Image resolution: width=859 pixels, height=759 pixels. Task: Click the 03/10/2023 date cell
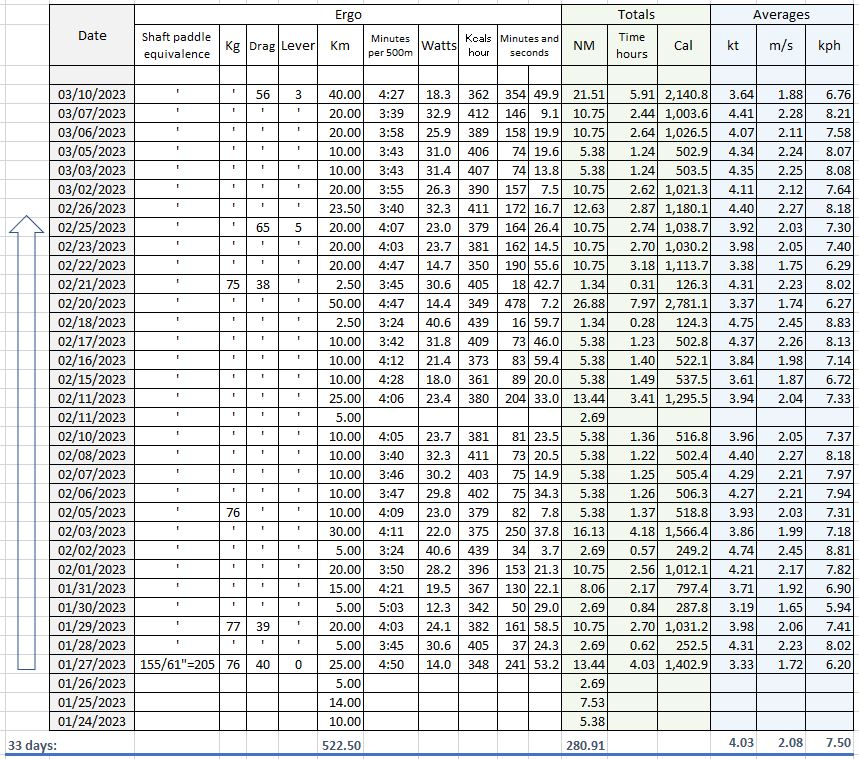91,94
